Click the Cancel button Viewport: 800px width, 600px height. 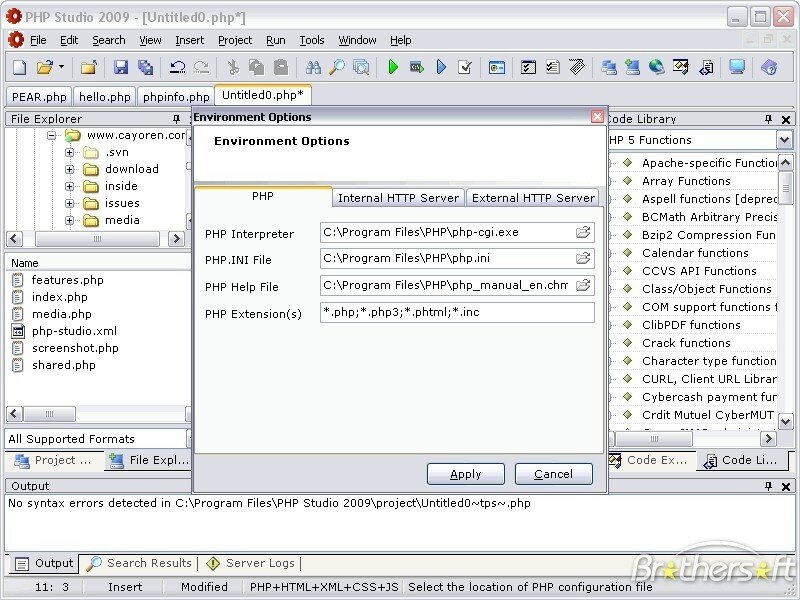tap(554, 474)
